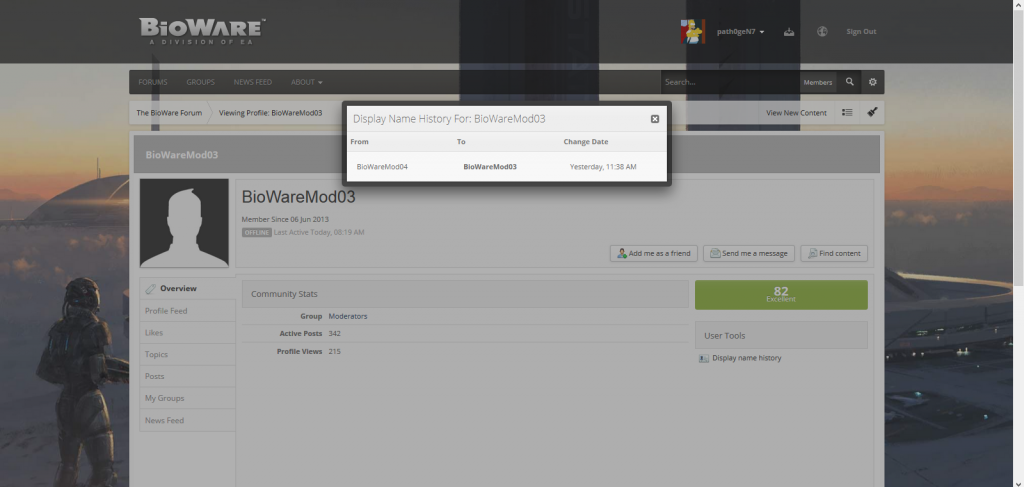Select the My Groups tab
The width and height of the screenshot is (1024, 487).
click(x=187, y=398)
